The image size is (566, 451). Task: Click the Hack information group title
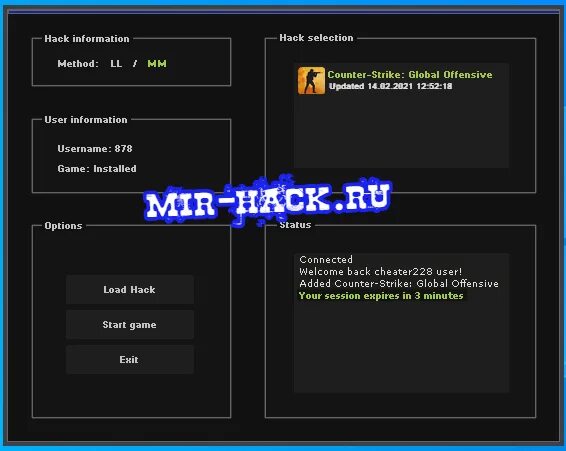click(87, 39)
